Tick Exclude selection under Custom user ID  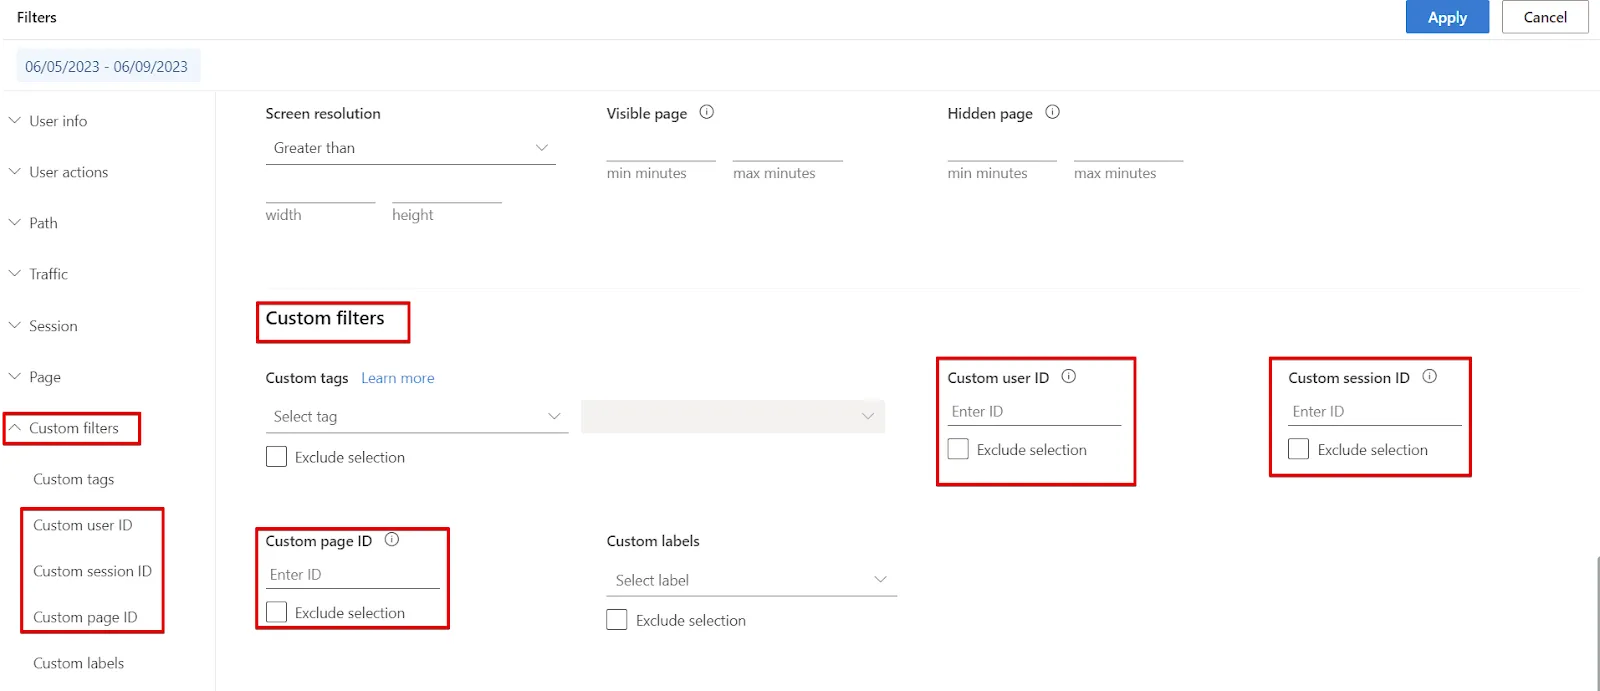(958, 449)
